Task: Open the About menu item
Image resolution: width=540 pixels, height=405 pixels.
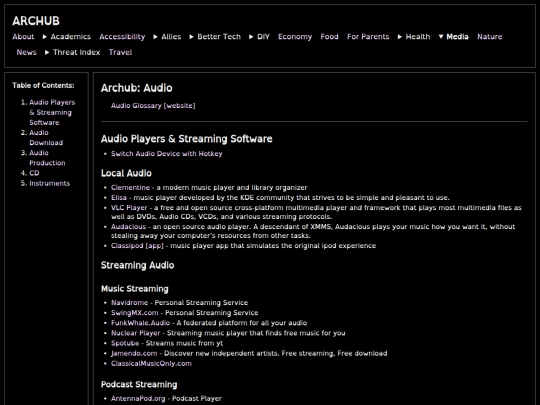Action: pyautogui.click(x=23, y=37)
